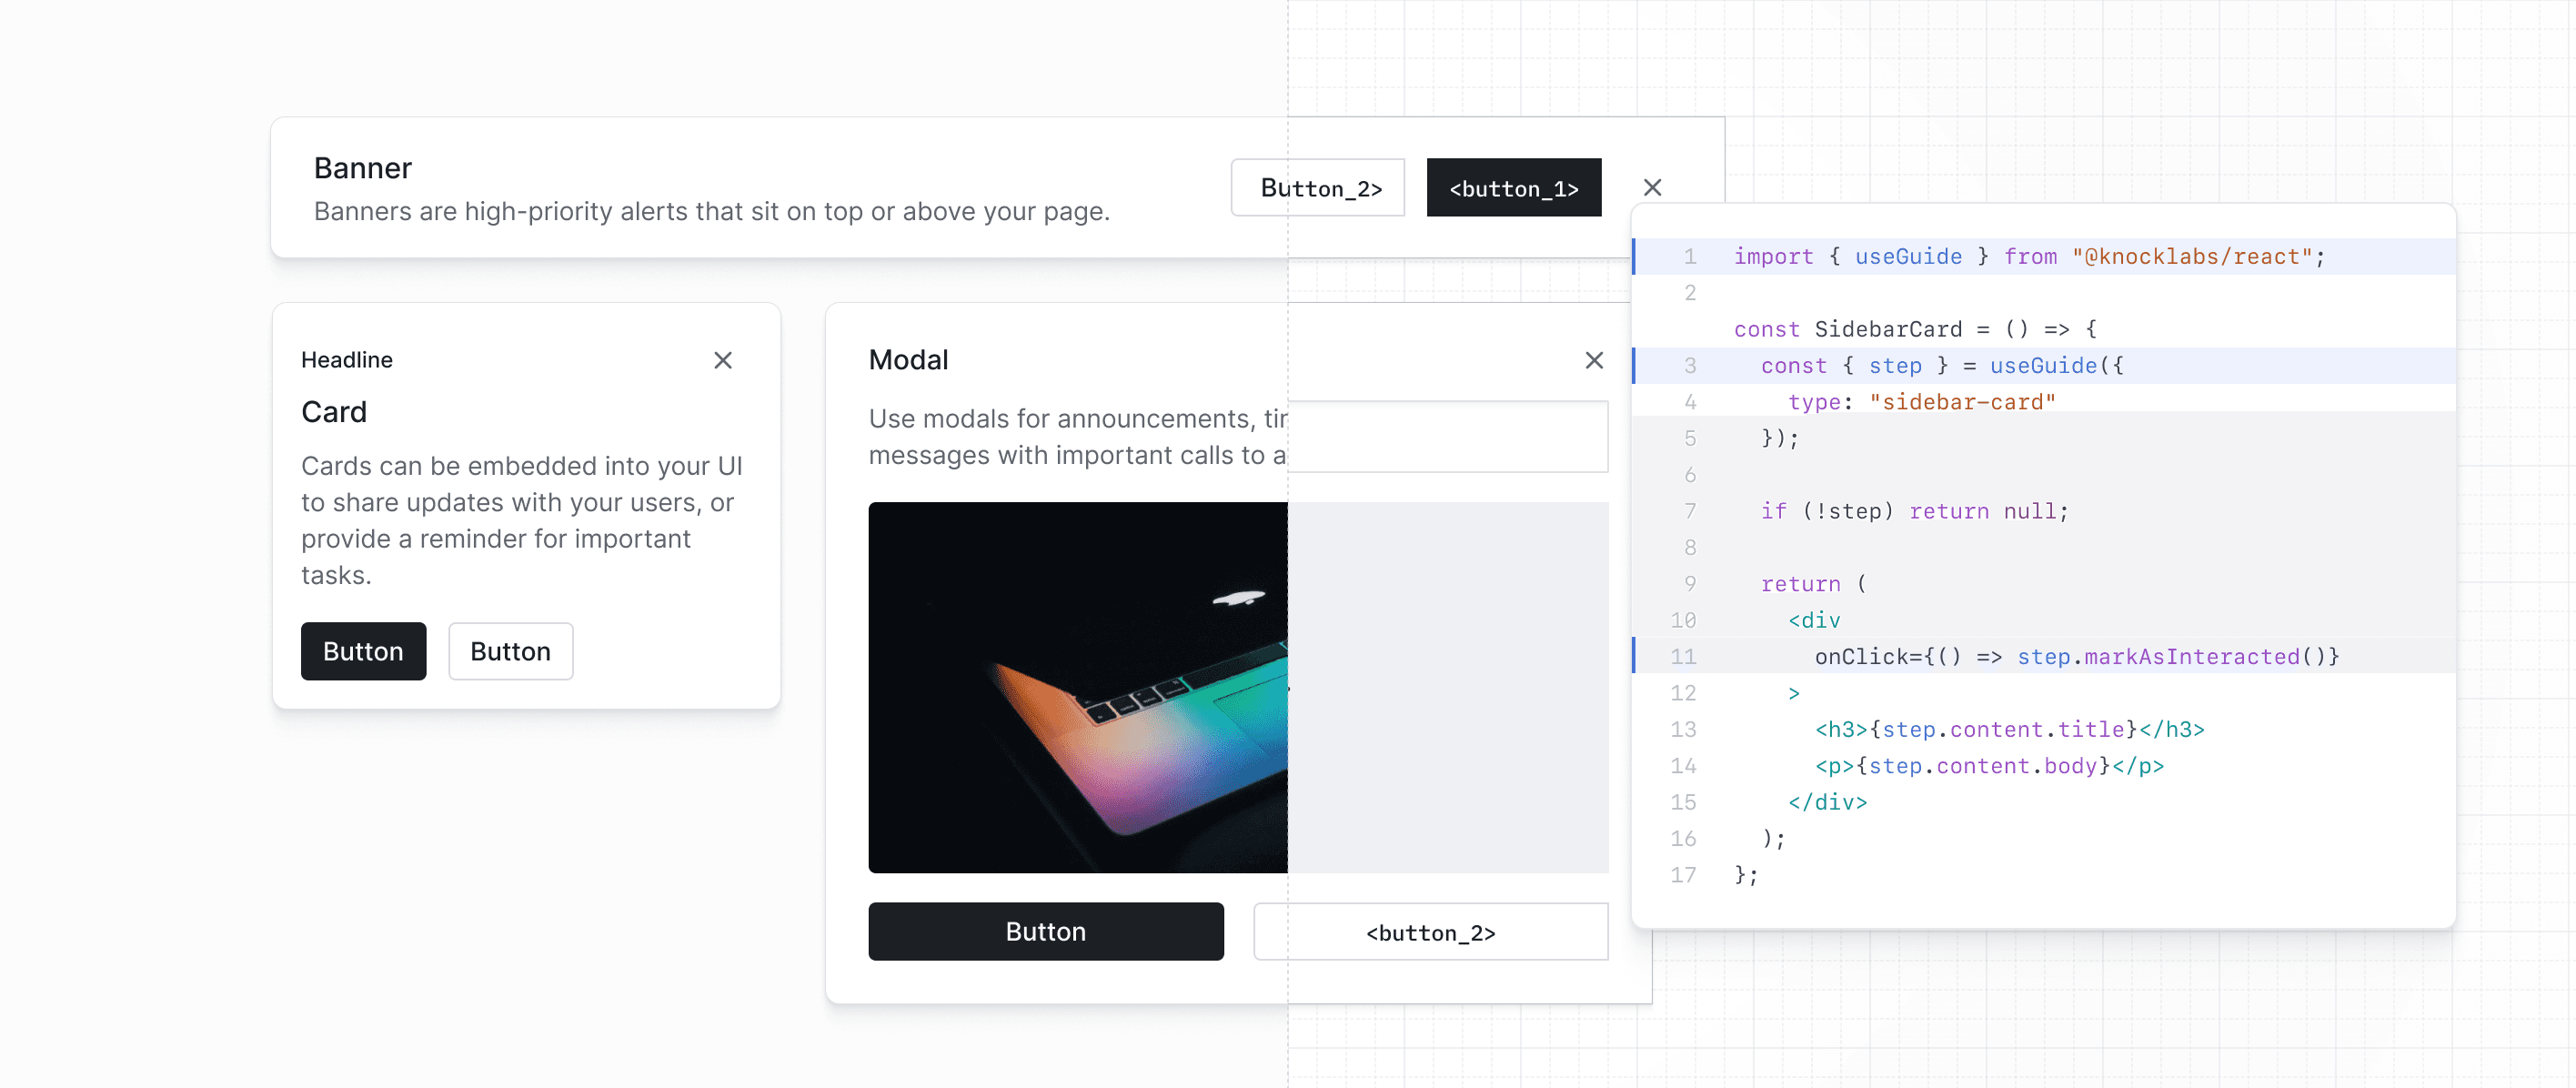This screenshot has height=1088, width=2576.
Task: Click the Banner heading text
Action: click(362, 167)
